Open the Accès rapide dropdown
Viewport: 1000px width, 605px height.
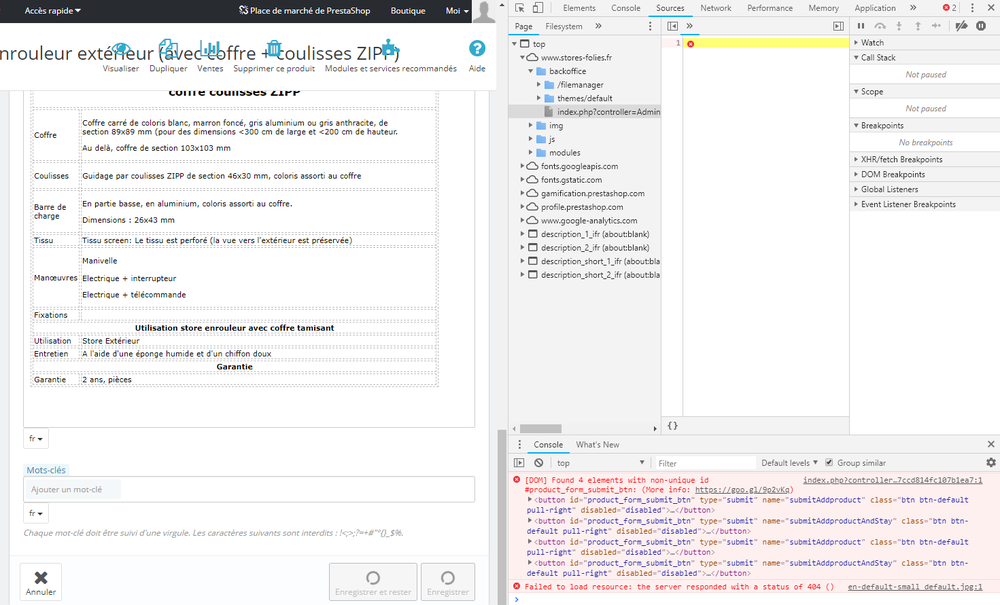tap(52, 11)
